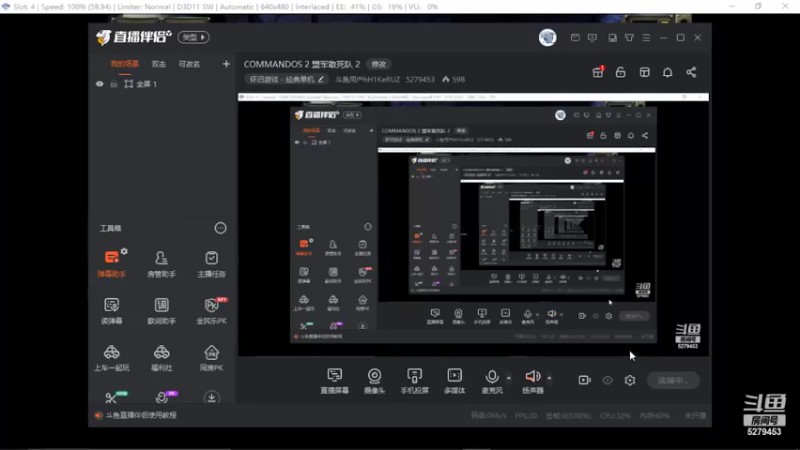Share the live room

pos(691,72)
